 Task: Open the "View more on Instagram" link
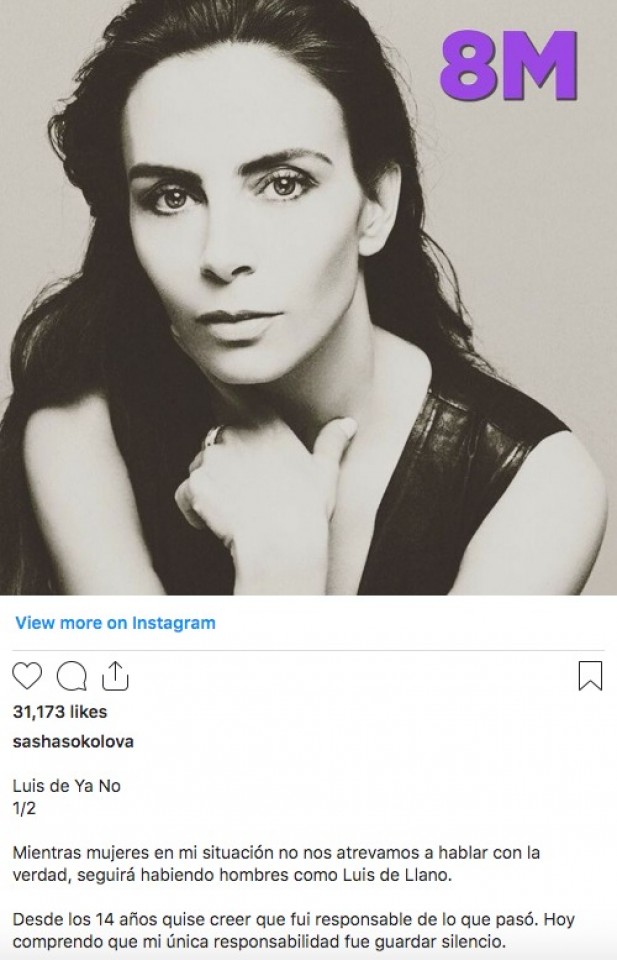click(x=115, y=622)
